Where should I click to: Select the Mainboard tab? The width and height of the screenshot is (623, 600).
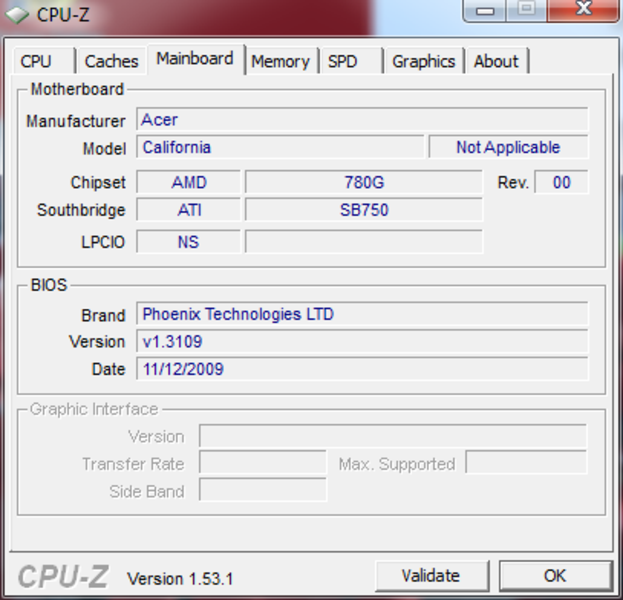tap(195, 59)
